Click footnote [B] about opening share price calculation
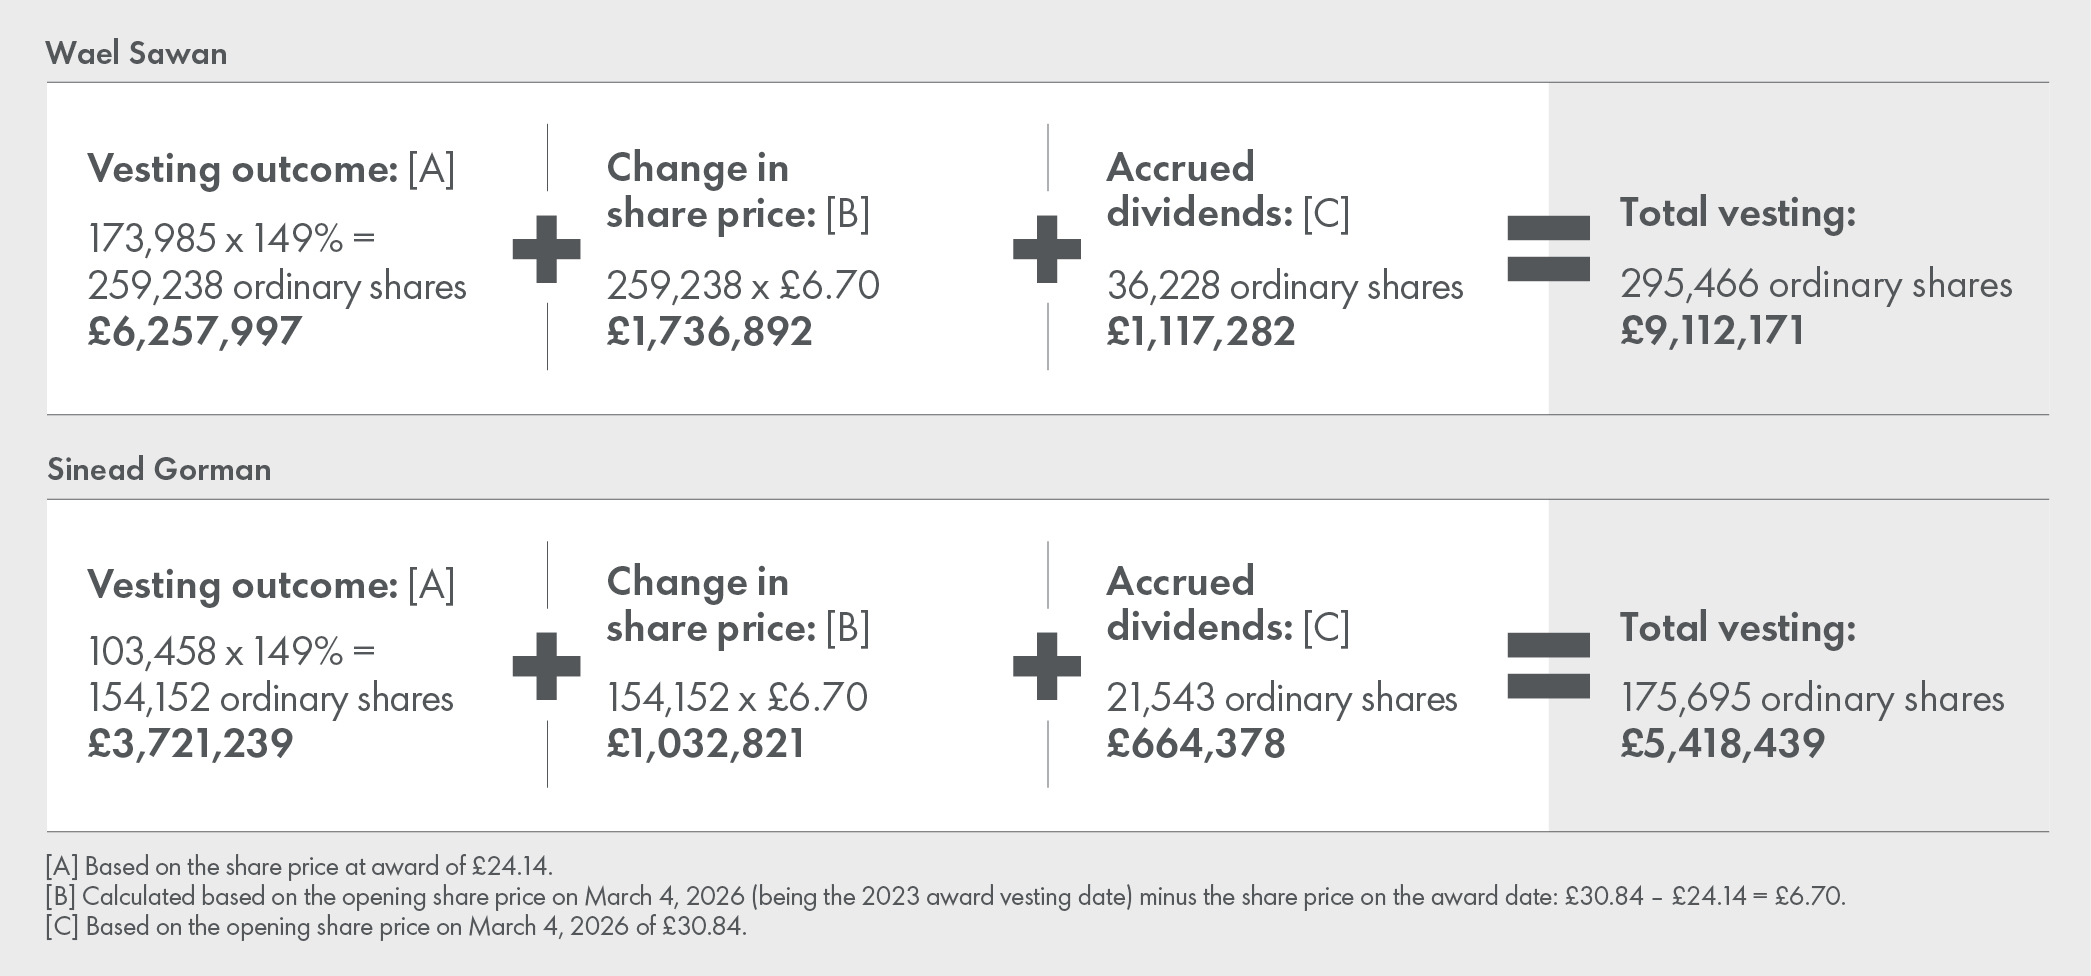 (x=945, y=896)
